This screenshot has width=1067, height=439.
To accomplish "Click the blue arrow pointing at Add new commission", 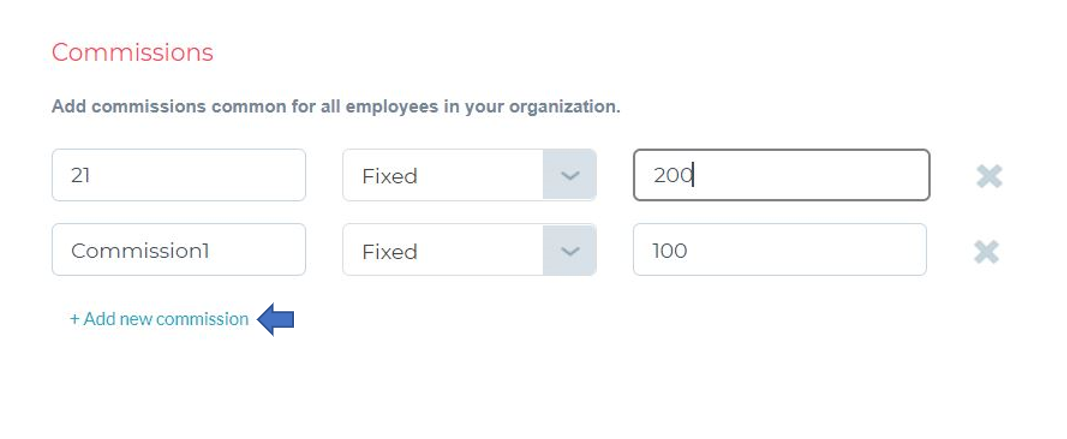I will 276,319.
